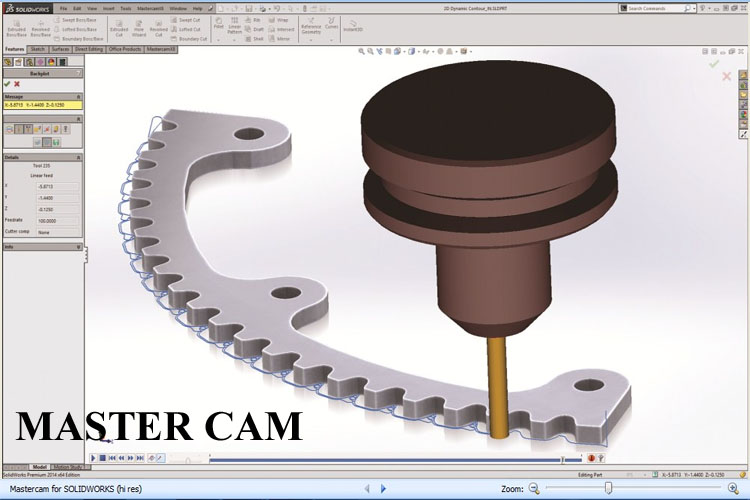Screen dimensions: 750x500
Task: Play the backplot simulation
Action: pyautogui.click(x=93, y=458)
